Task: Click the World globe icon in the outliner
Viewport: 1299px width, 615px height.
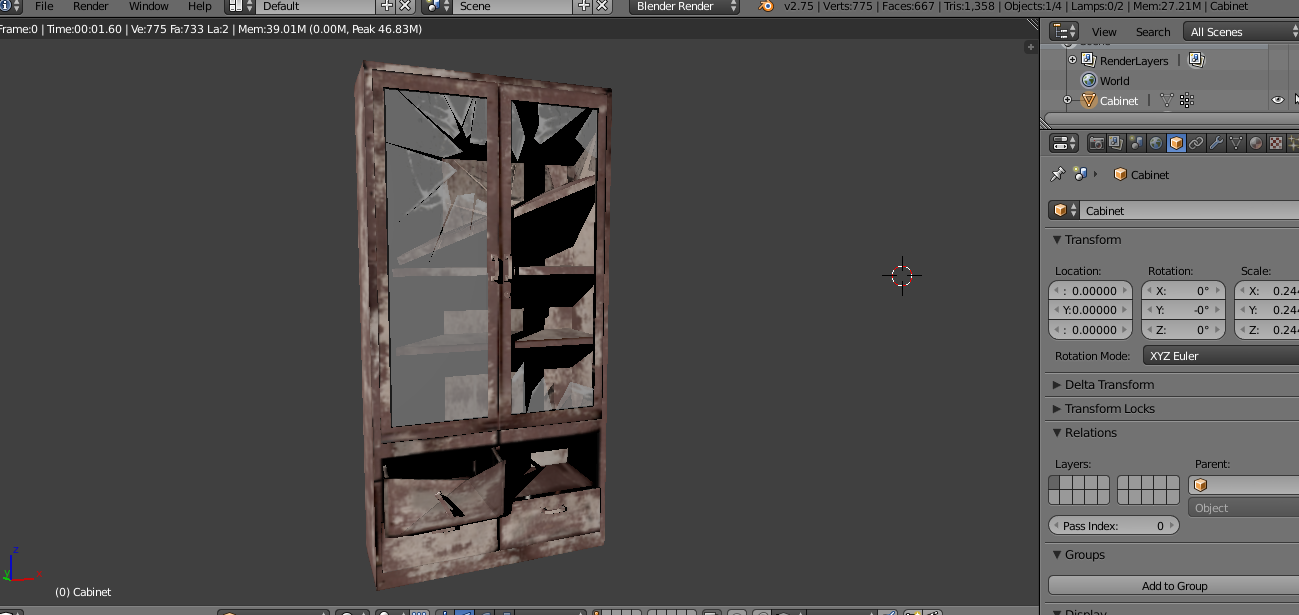Action: (x=1089, y=80)
